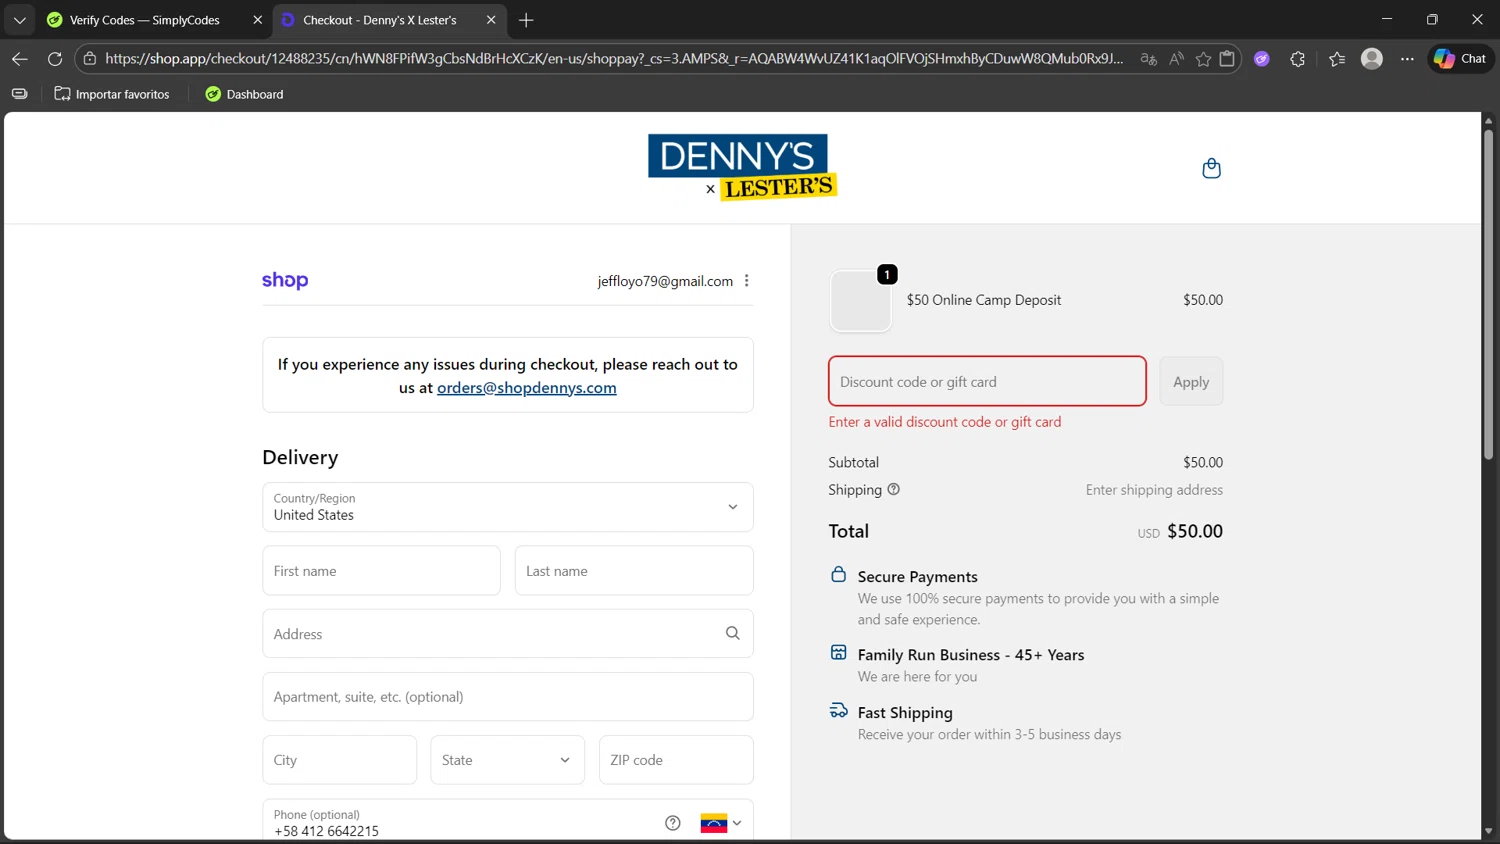The width and height of the screenshot is (1500, 844).
Task: Click the Read aloud icon in address bar
Action: click(x=1176, y=59)
